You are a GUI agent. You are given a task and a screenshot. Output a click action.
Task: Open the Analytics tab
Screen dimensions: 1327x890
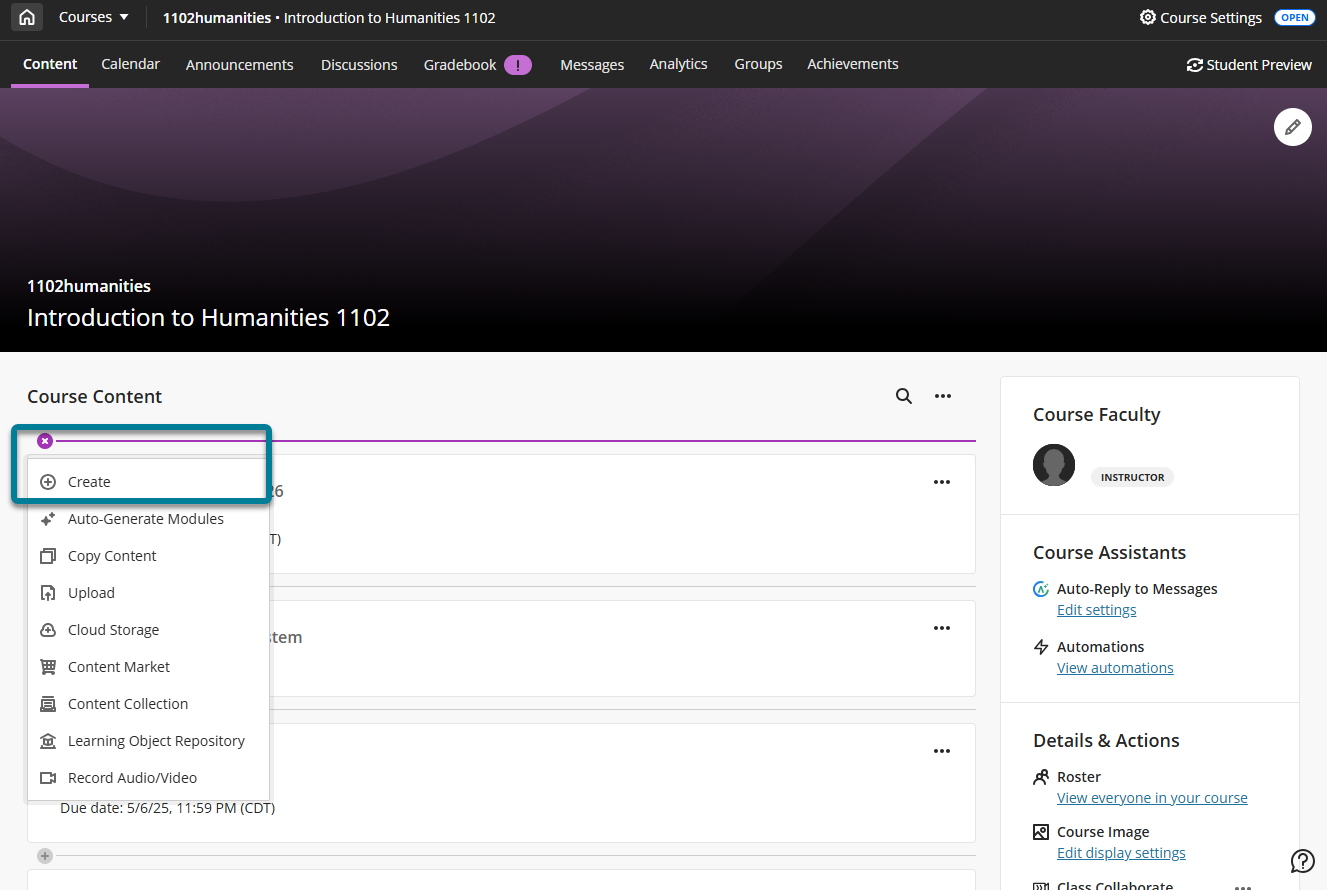tap(678, 64)
